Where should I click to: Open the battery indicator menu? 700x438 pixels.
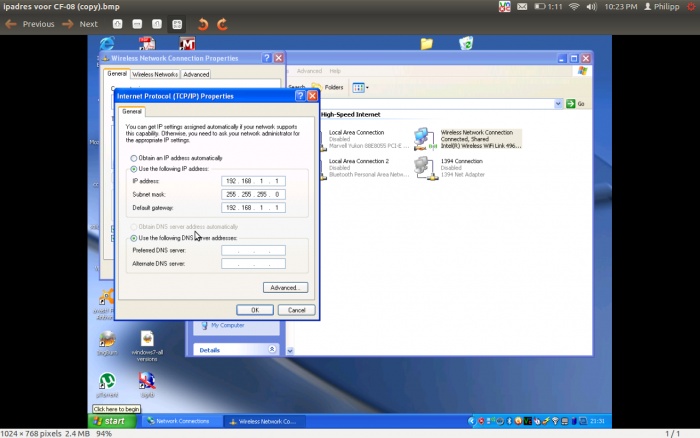548,7
